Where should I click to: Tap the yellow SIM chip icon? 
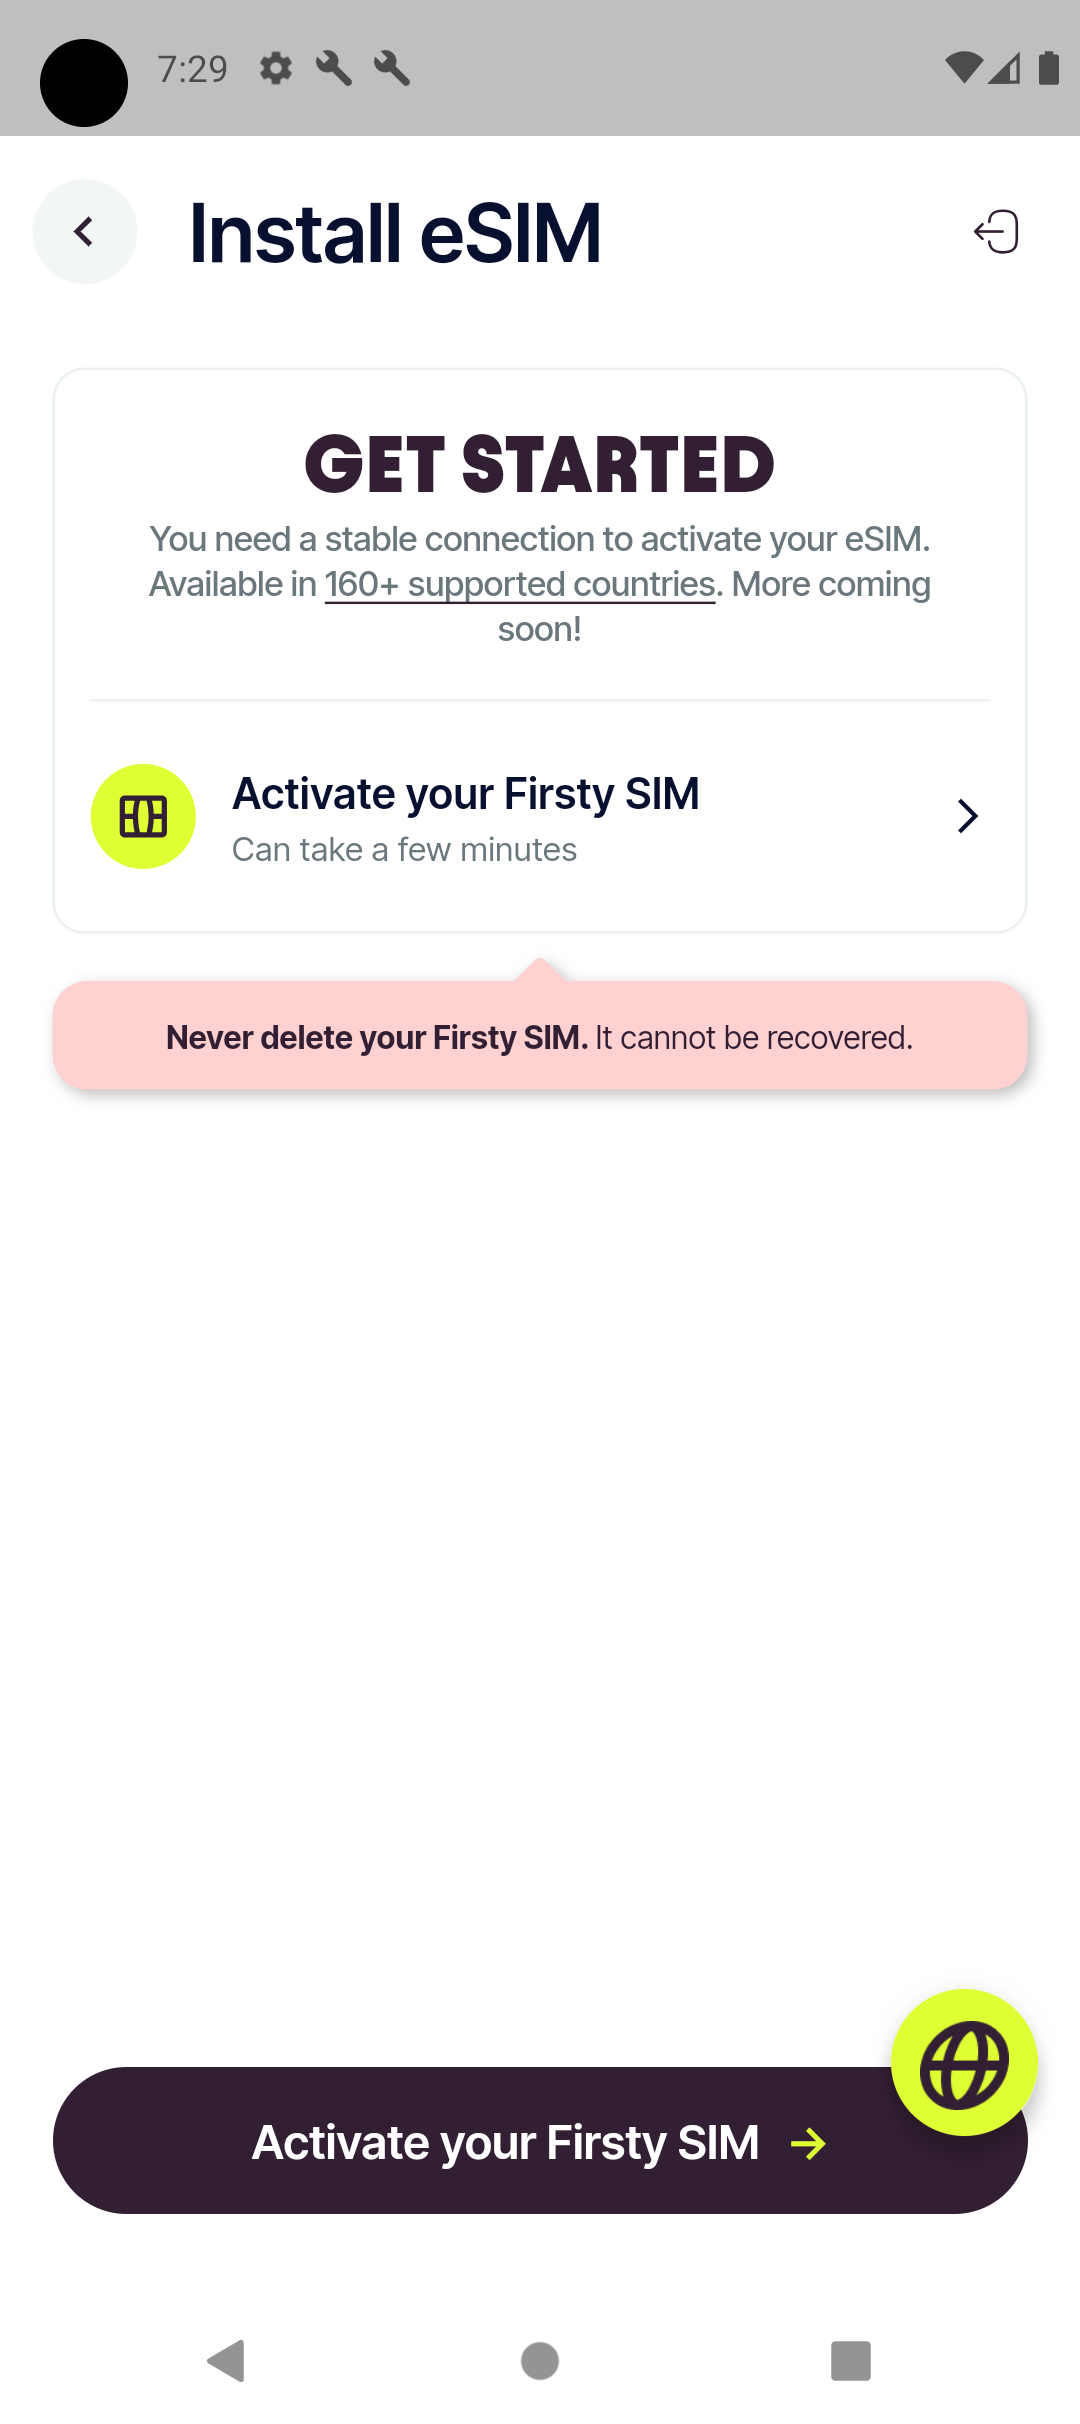[x=143, y=817]
